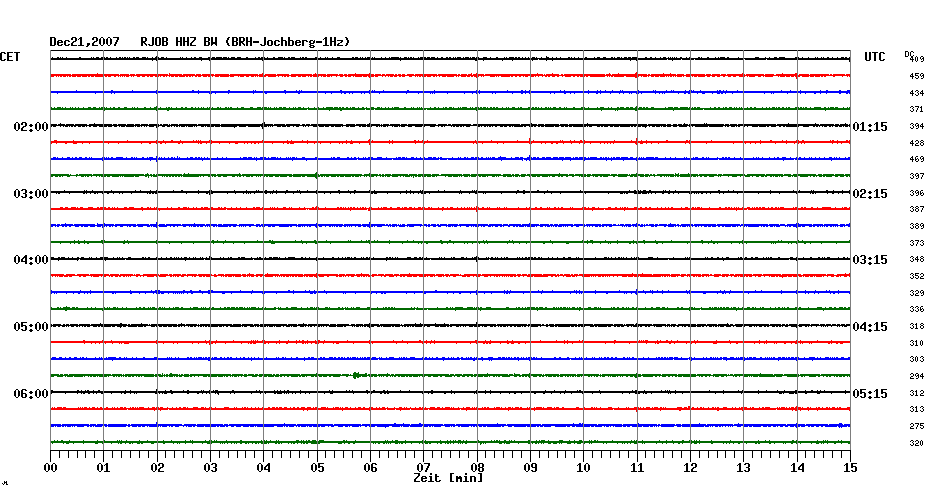Screen dimensions: 930x494
Task: Click the UTC timezone header
Action: point(875,57)
